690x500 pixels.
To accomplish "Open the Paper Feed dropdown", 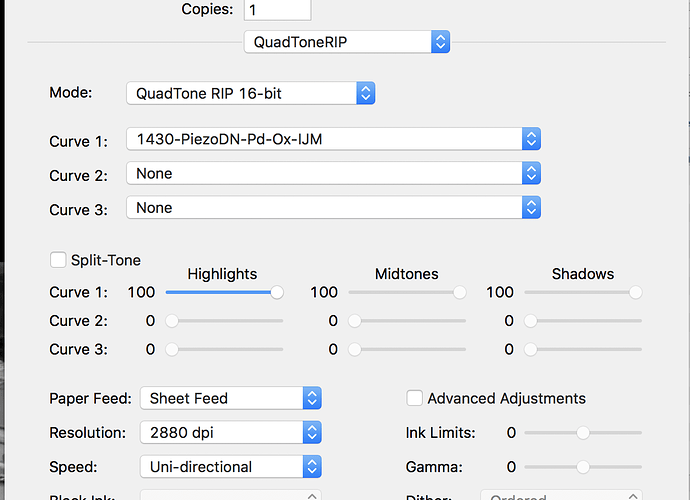I will pyautogui.click(x=230, y=398).
